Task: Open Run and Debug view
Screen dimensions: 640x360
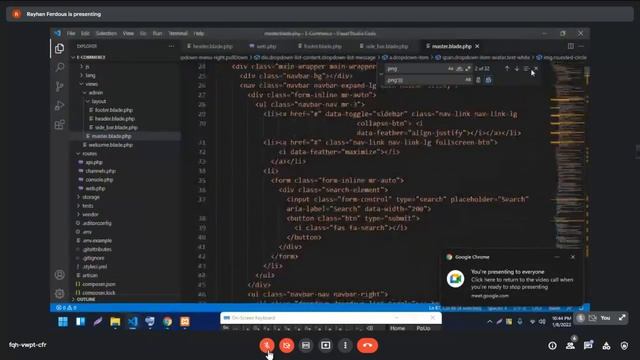Action: (x=60, y=105)
